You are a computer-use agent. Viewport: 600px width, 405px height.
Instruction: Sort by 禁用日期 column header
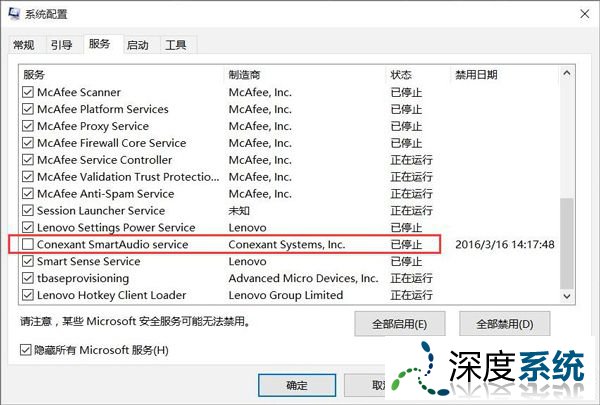click(505, 75)
